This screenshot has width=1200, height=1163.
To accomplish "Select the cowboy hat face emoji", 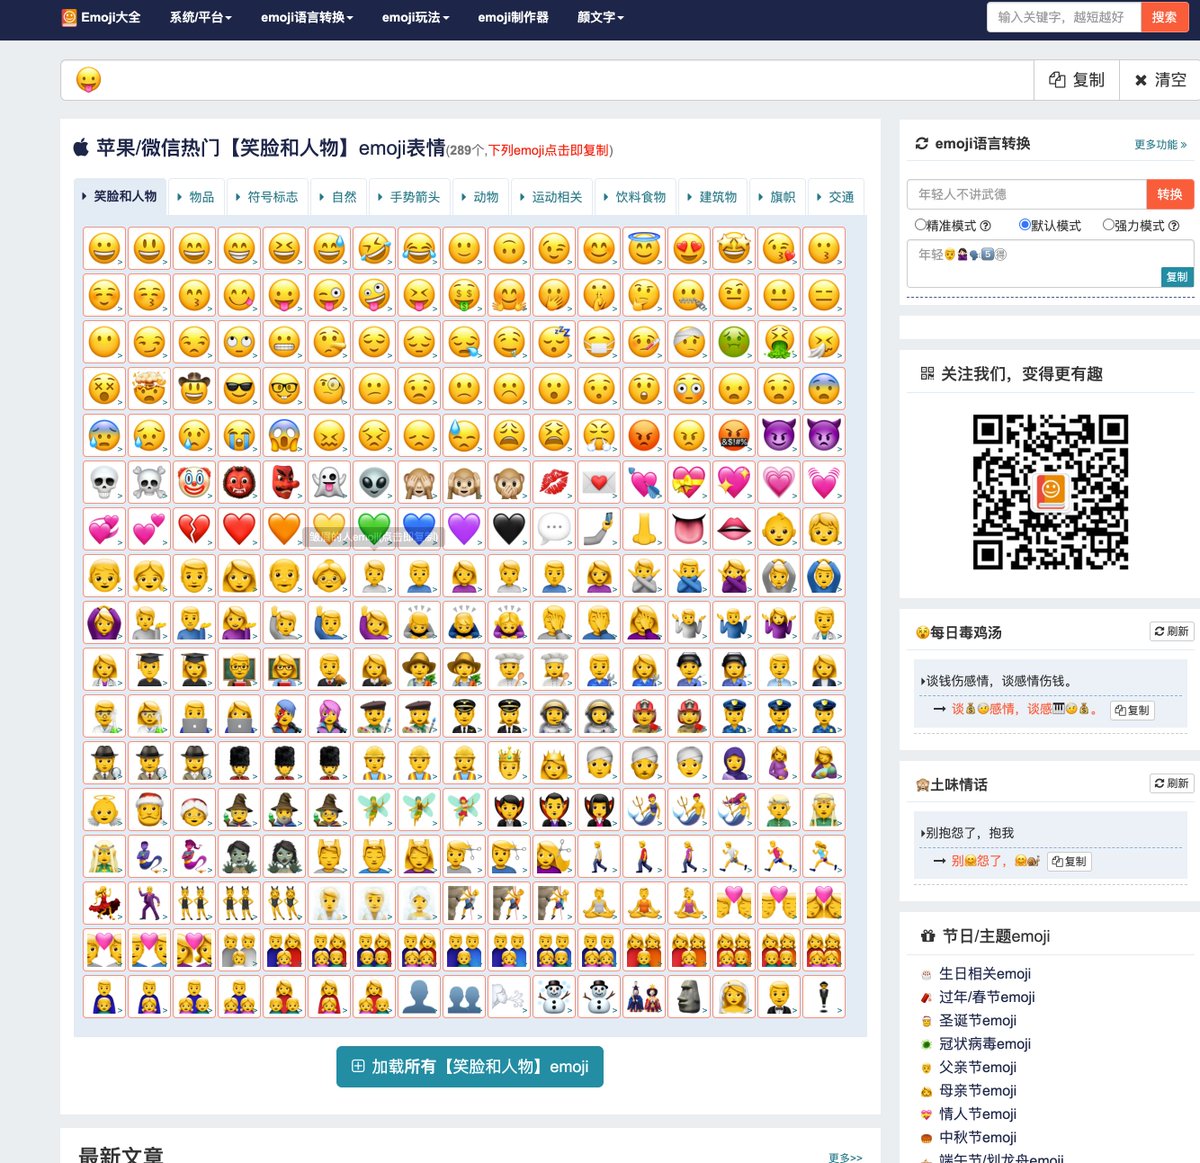I will click(x=194, y=388).
